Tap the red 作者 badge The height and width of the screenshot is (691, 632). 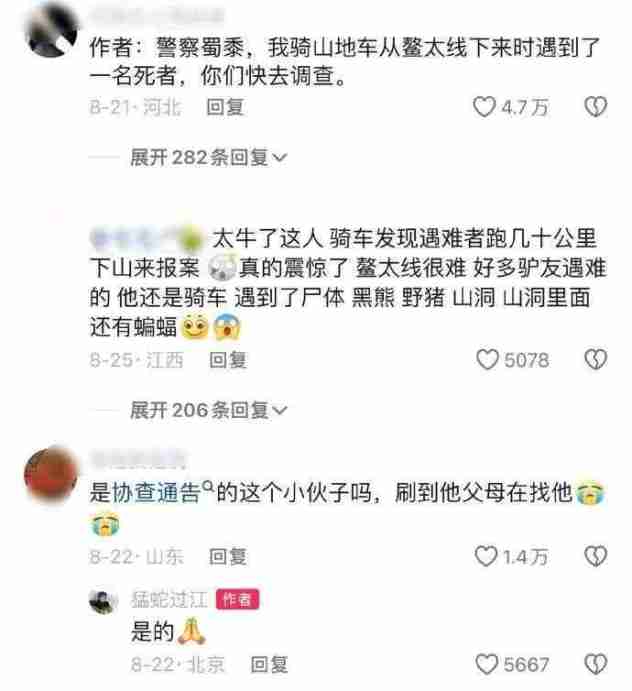click(237, 599)
